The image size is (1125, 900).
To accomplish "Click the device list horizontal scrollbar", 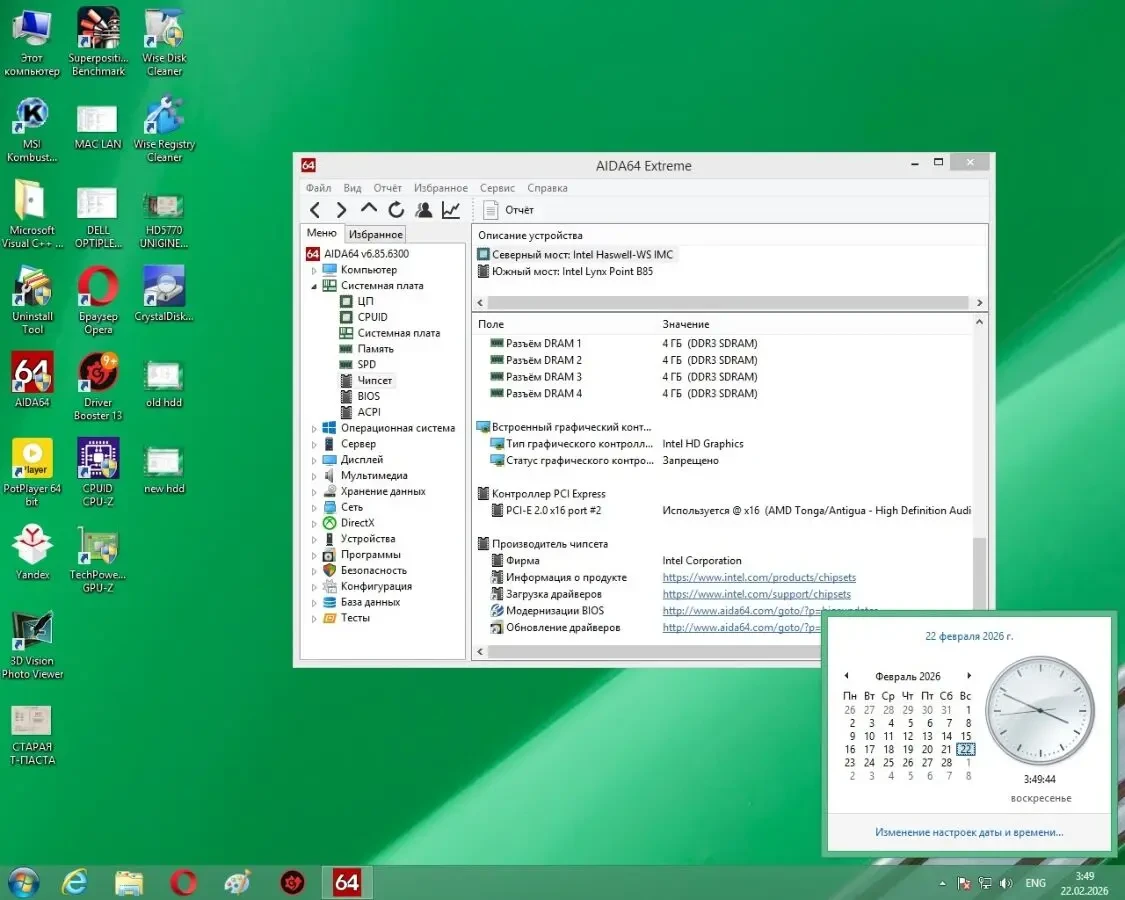I will click(x=730, y=302).
